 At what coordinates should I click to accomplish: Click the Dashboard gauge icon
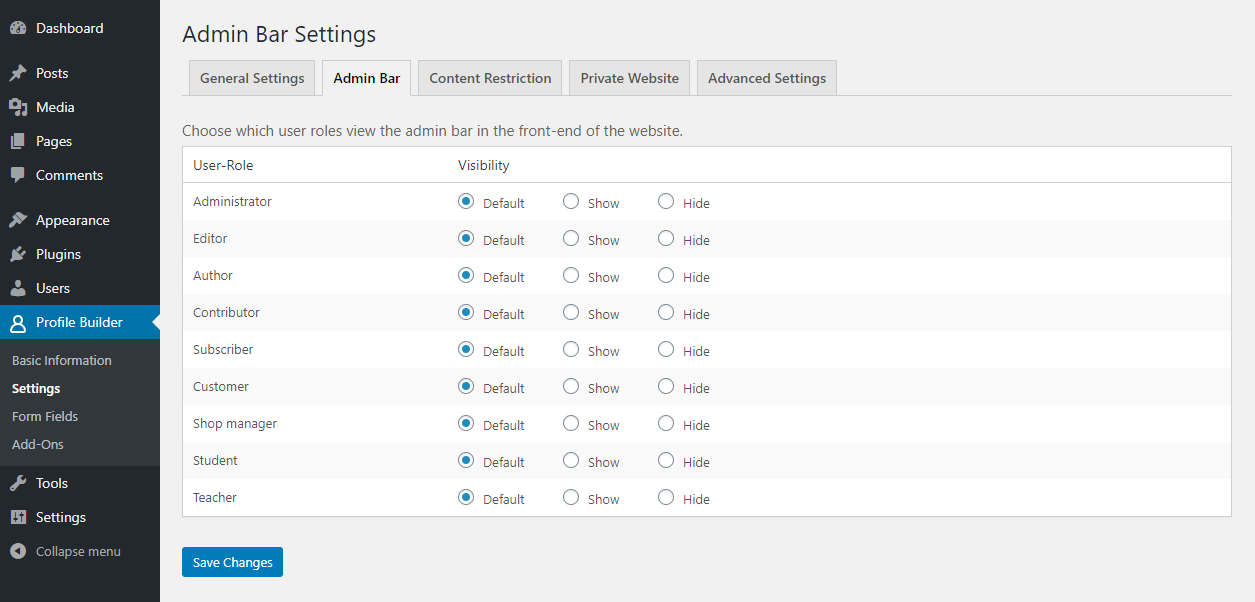point(18,29)
